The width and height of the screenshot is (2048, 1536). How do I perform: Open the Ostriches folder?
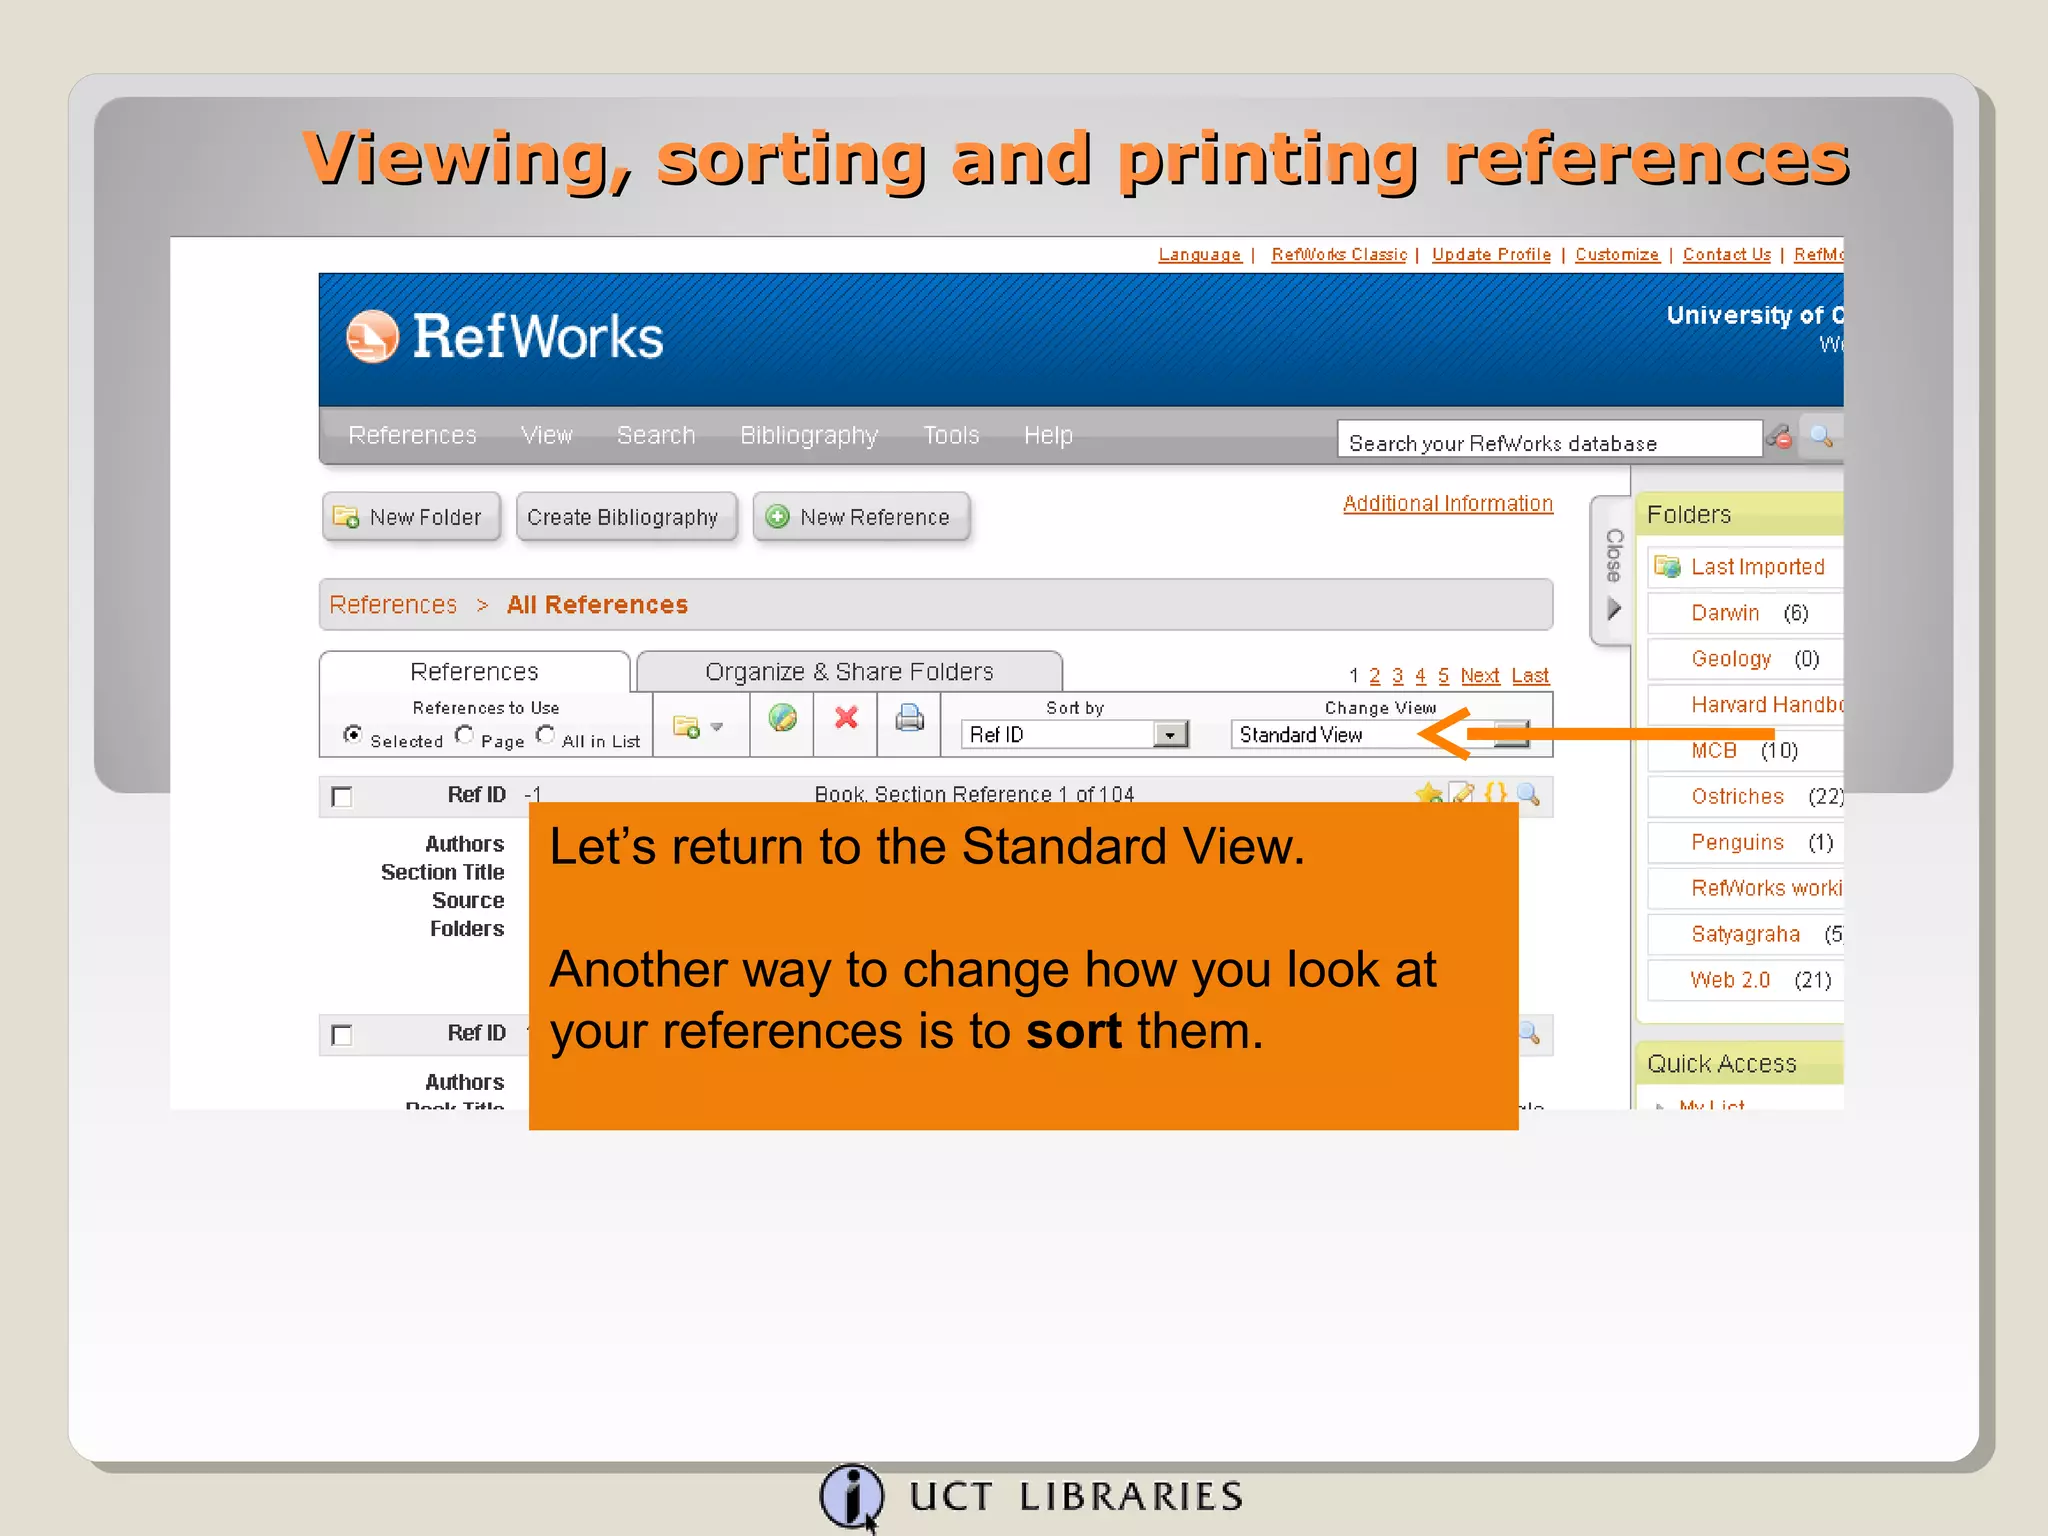1737,797
